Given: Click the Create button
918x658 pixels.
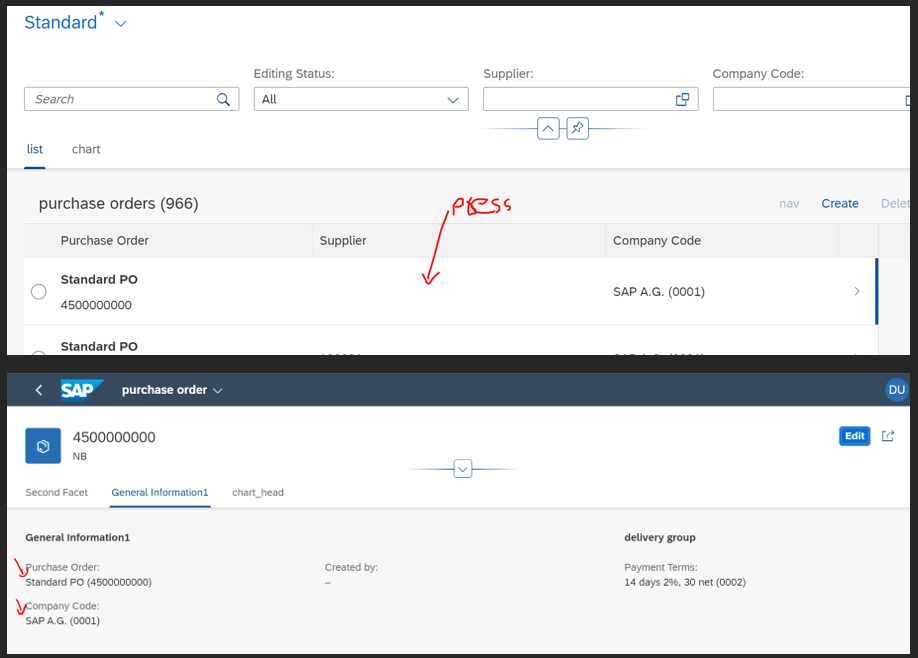Looking at the screenshot, I should (x=840, y=204).
